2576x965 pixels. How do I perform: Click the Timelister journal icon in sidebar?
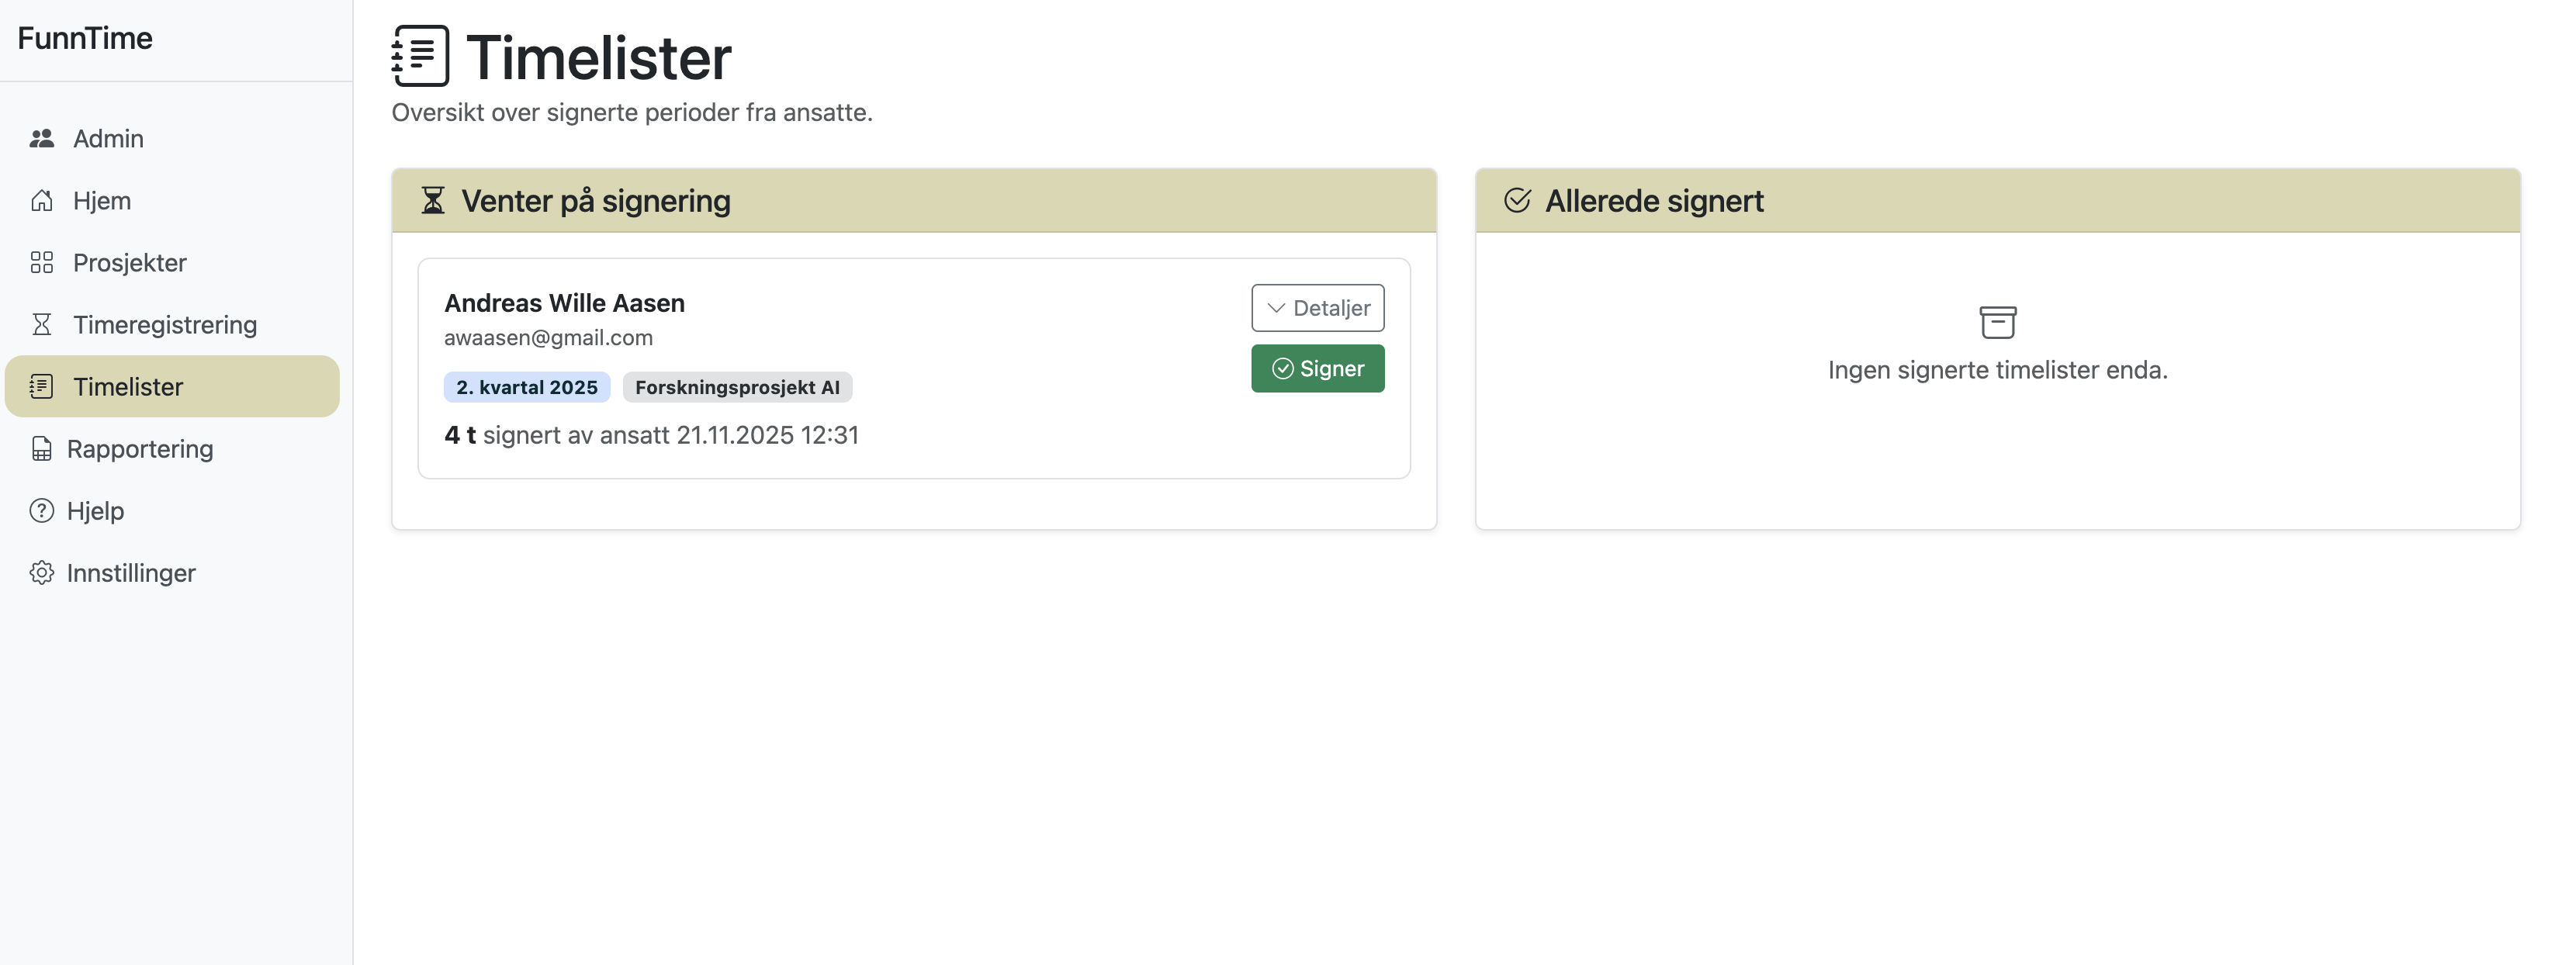pyautogui.click(x=41, y=386)
